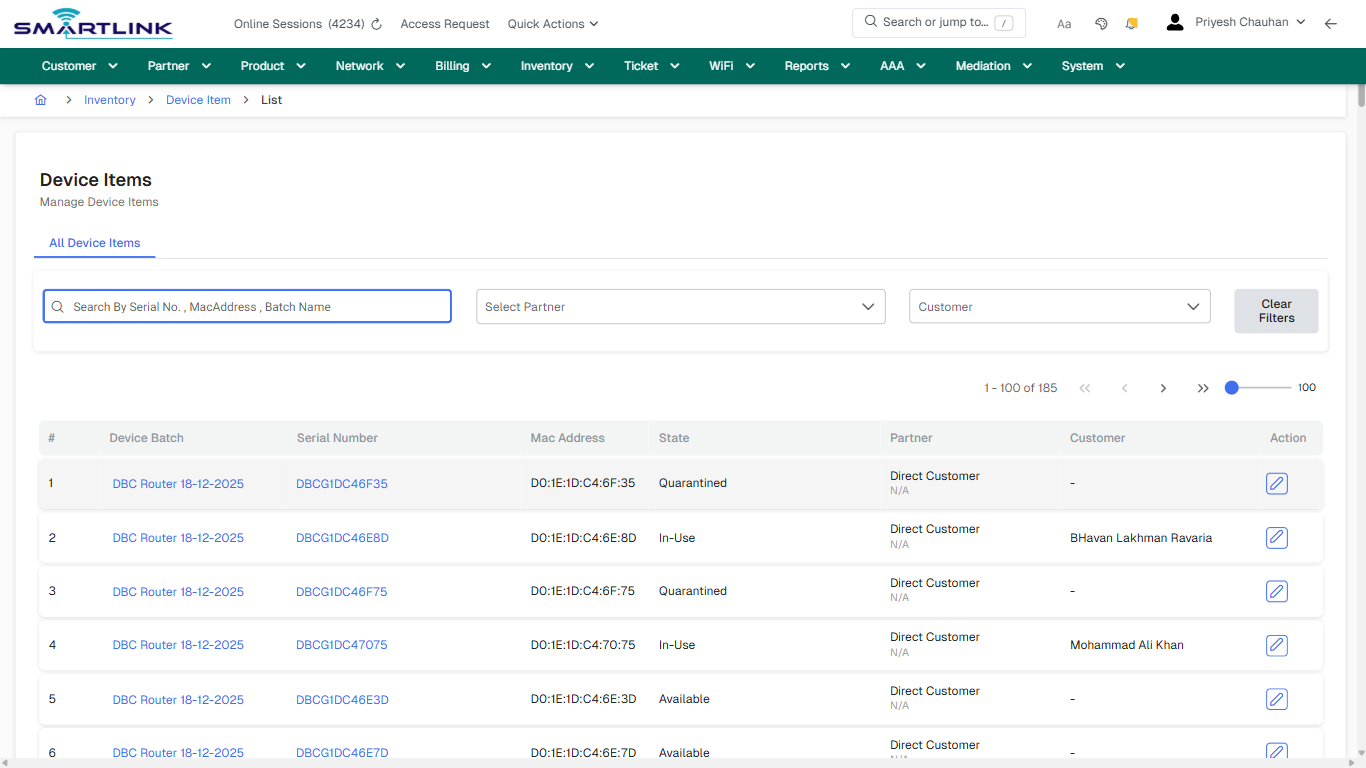Jump to the last page with double chevron
This screenshot has width=1366, height=768.
coord(1203,388)
